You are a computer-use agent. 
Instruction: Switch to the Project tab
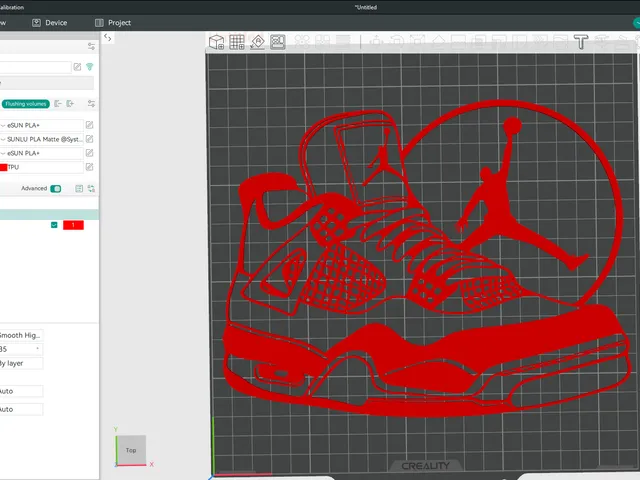[x=113, y=23]
